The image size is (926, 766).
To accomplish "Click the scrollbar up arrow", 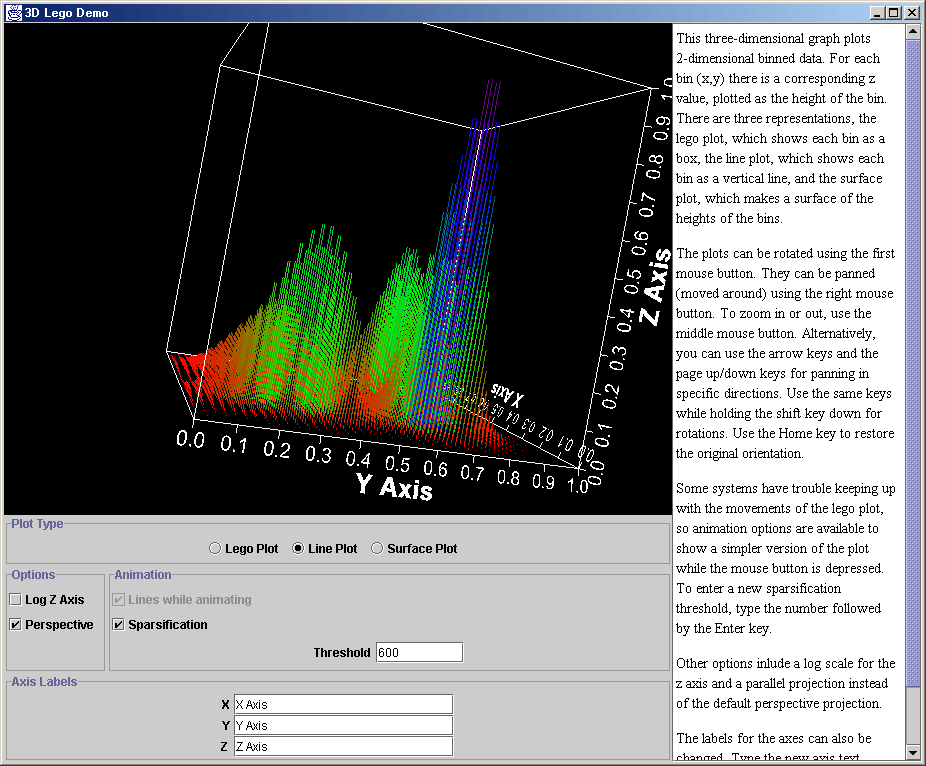I will [x=913, y=32].
